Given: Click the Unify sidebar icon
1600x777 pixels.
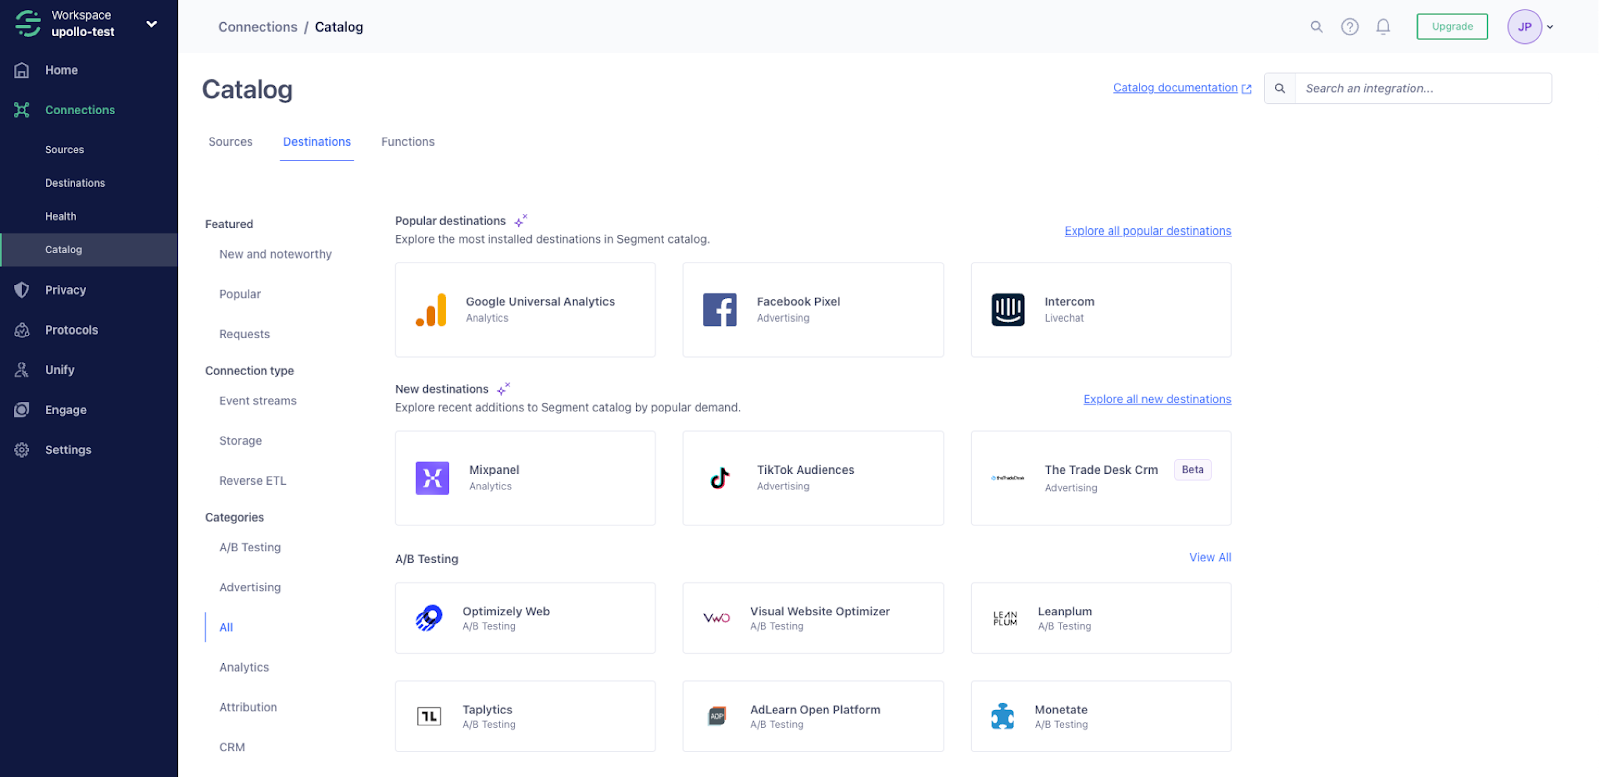Looking at the screenshot, I should [x=22, y=370].
